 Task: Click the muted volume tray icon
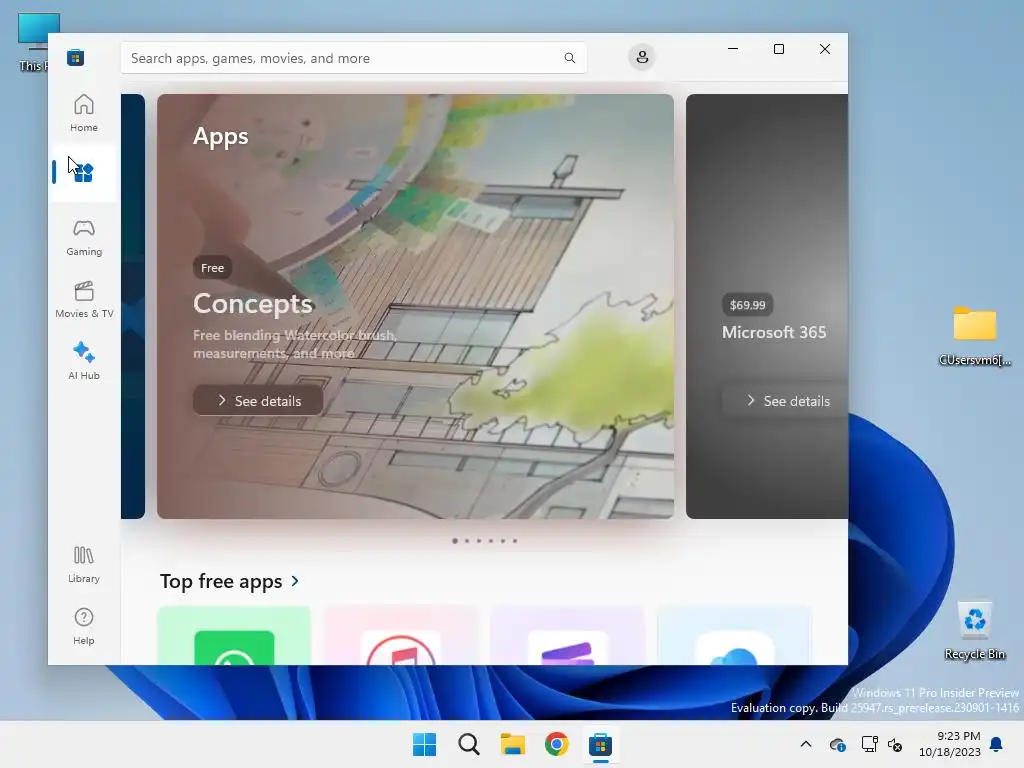pos(895,744)
